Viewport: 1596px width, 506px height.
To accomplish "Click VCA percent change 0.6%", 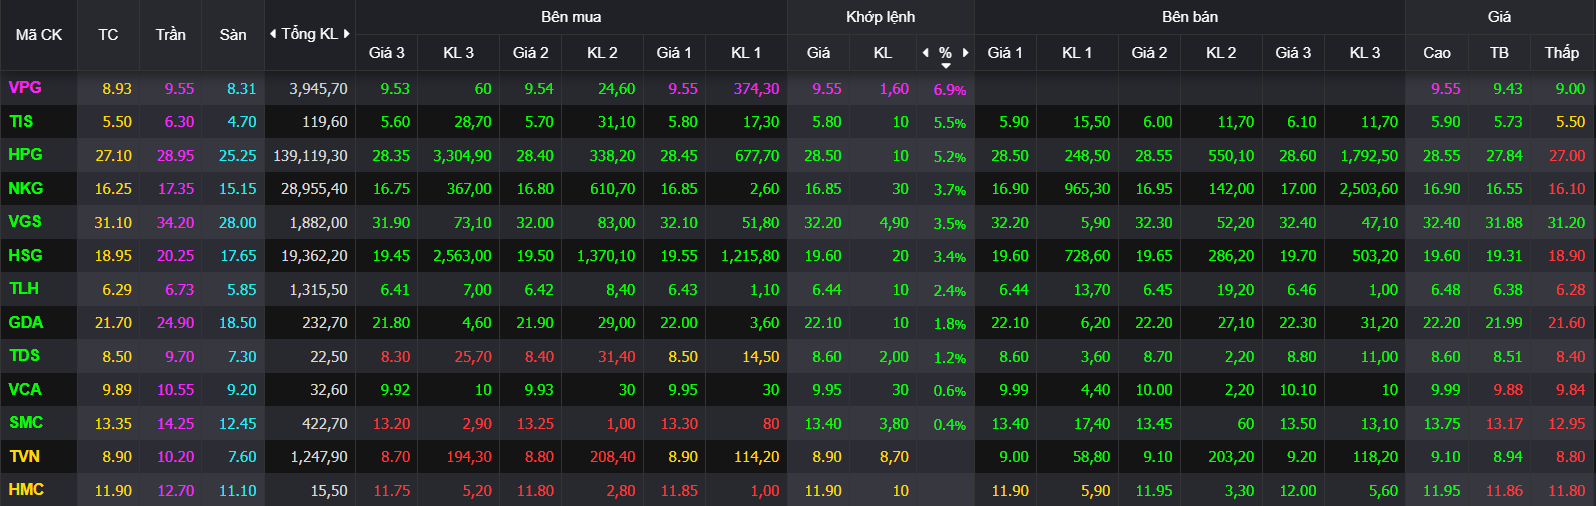I will pyautogui.click(x=950, y=391).
